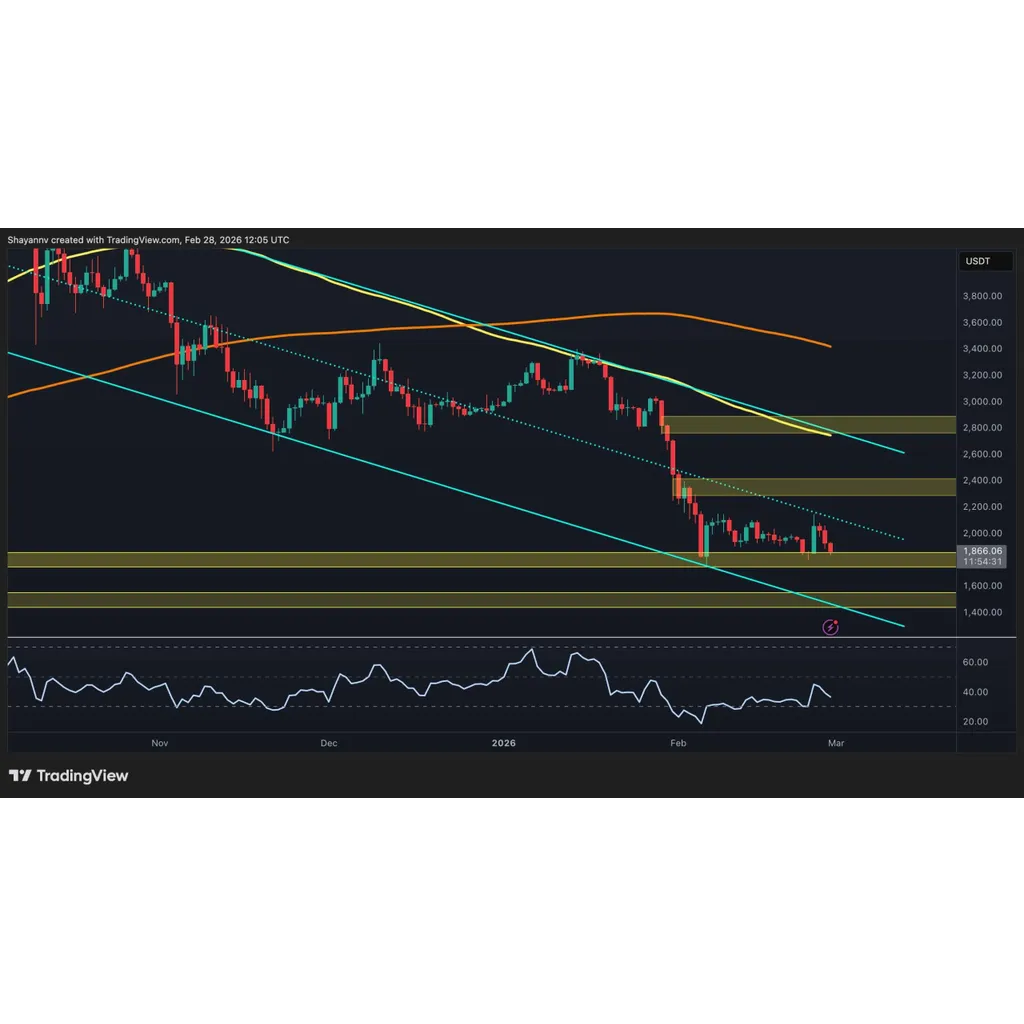Click the 3,600.00 price axis label
Viewport: 1024px width, 1024px height.
click(982, 323)
